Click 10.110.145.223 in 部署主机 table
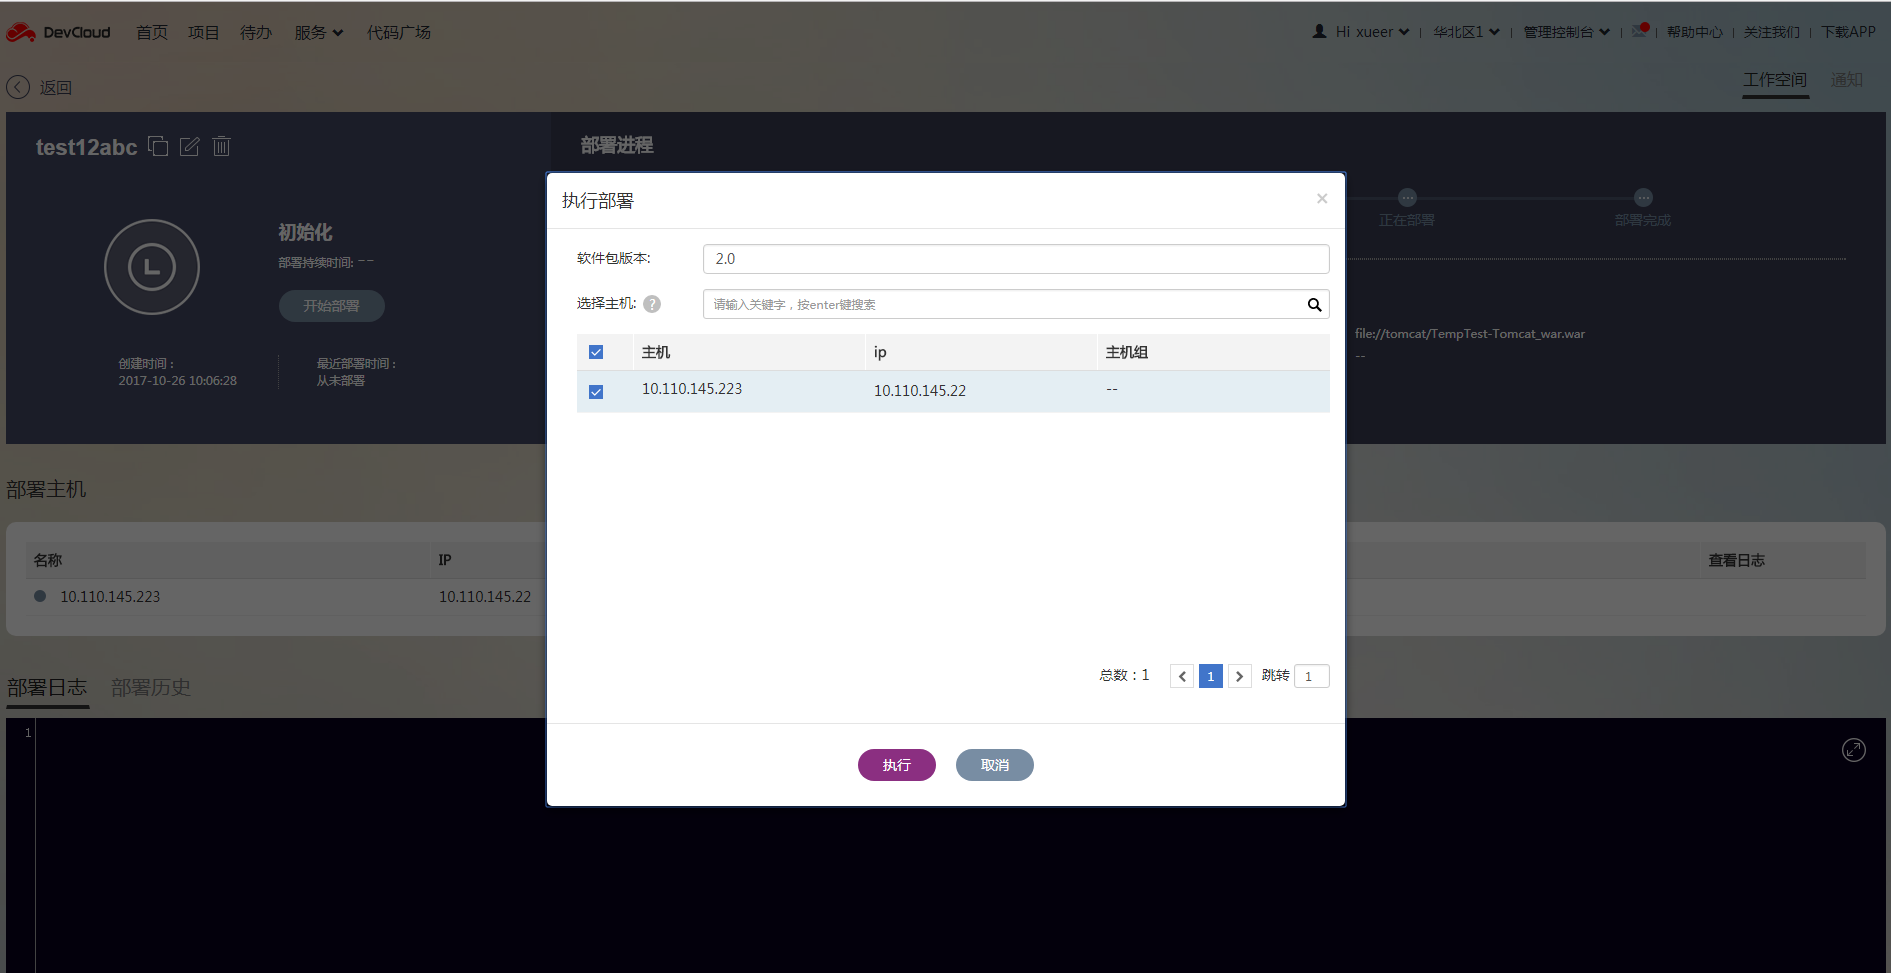This screenshot has height=973, width=1891. click(x=110, y=597)
